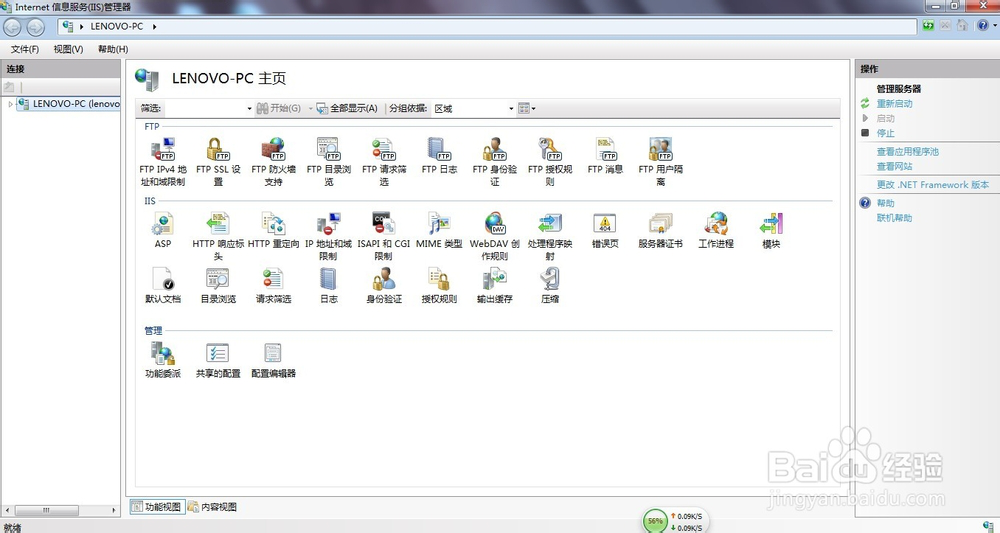Switch to 内容视图 tab
1000x533 pixels.
[212, 507]
